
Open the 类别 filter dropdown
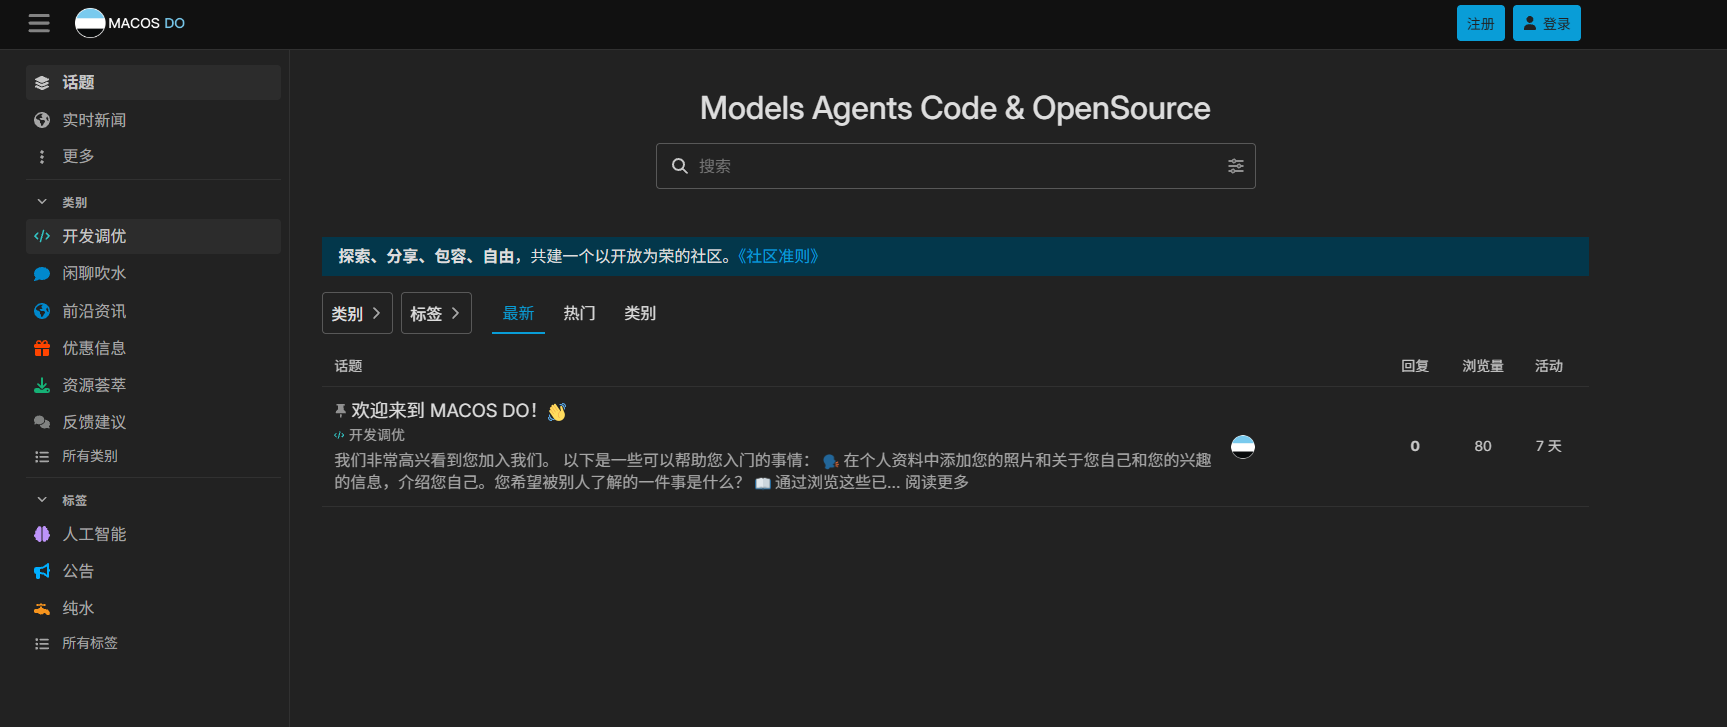point(357,313)
